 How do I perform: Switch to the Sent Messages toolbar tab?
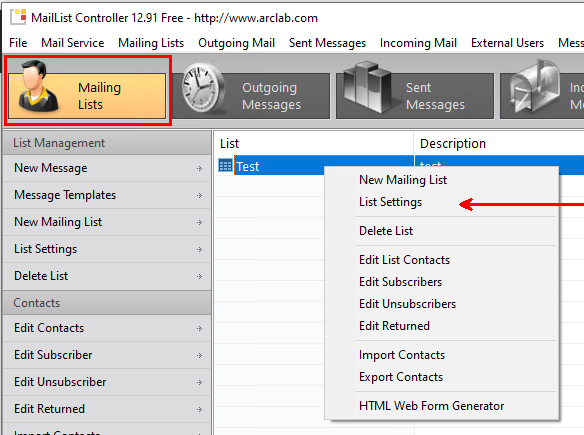pos(415,96)
